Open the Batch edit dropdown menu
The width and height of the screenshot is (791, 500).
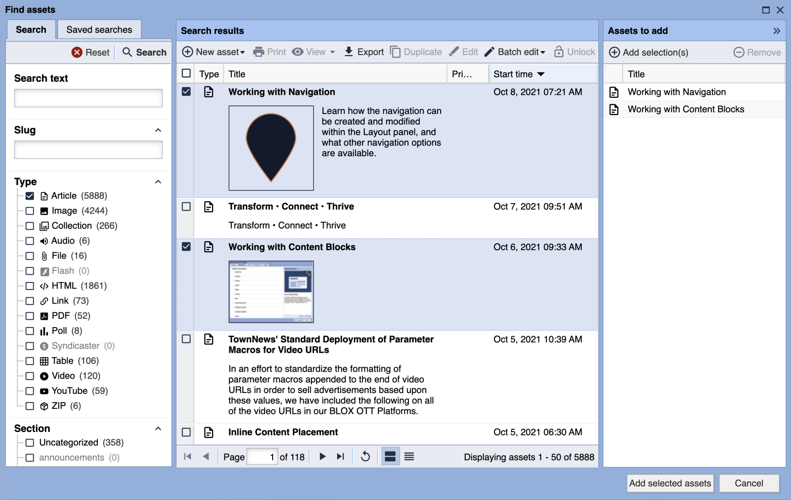click(515, 52)
